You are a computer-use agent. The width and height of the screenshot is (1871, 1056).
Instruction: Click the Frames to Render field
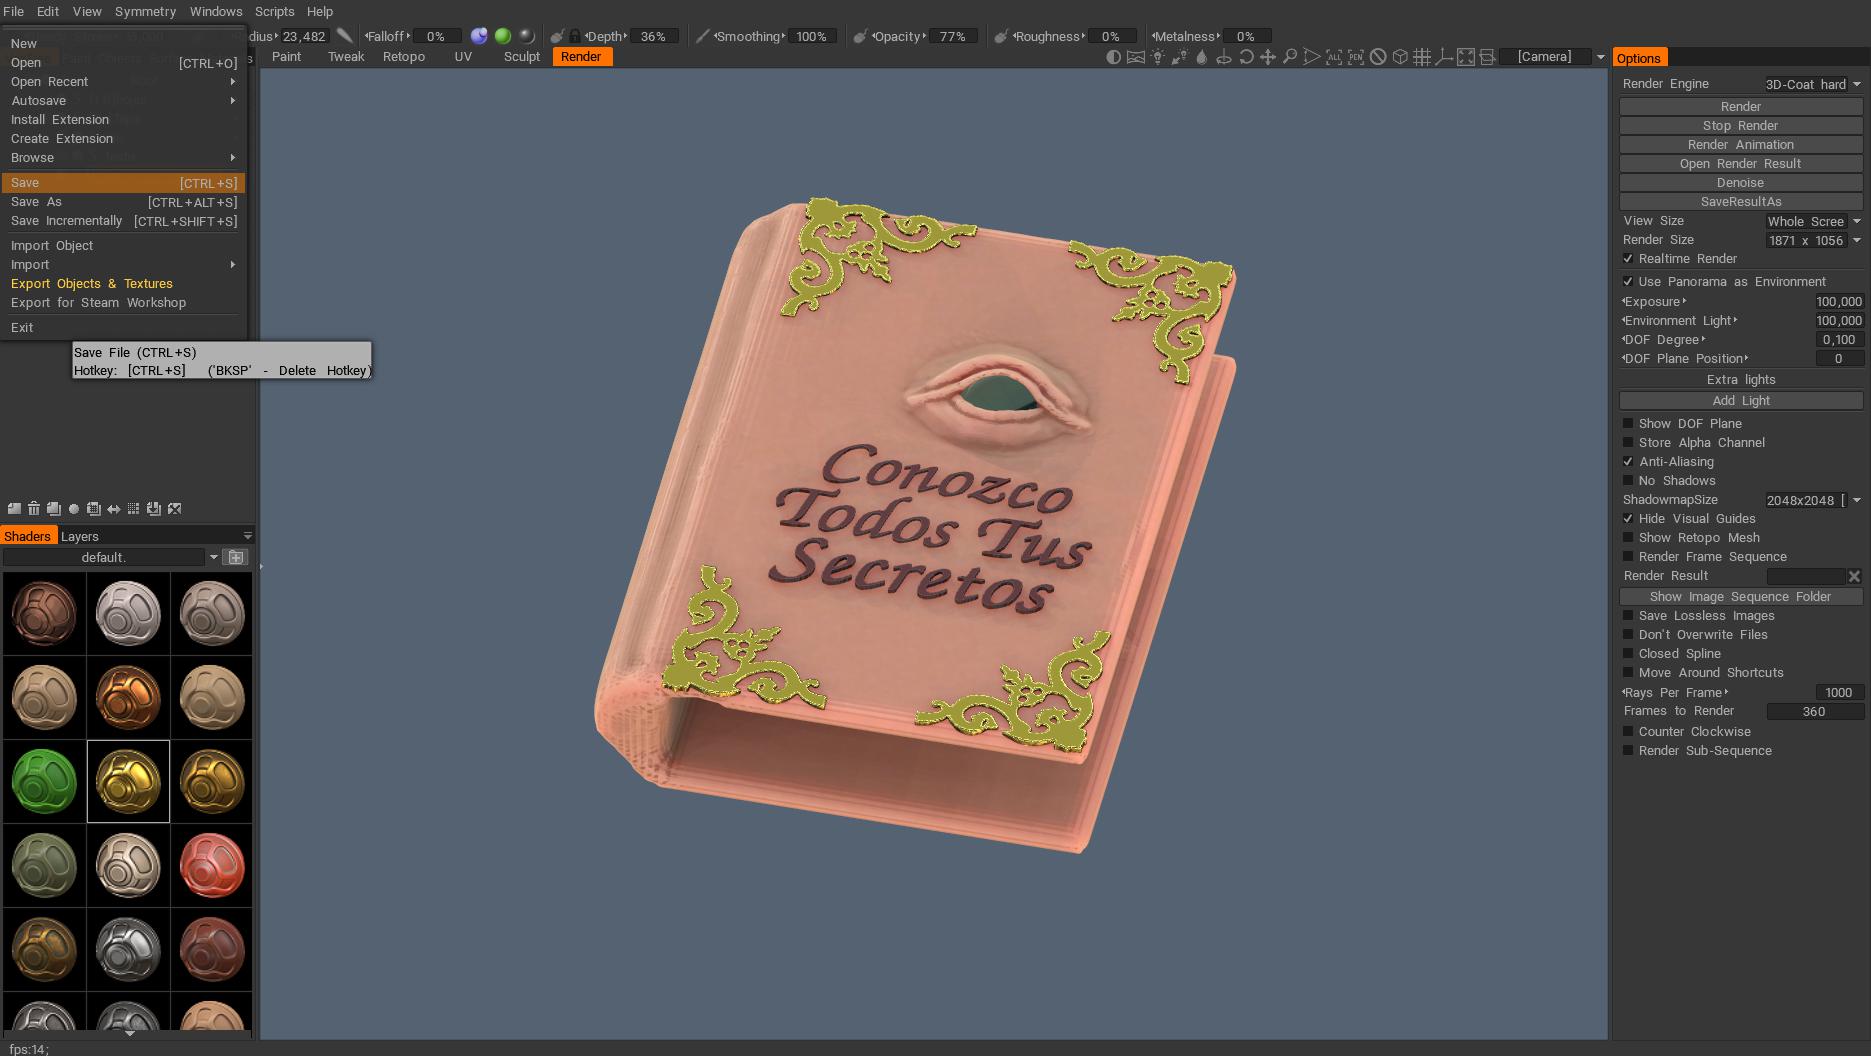tap(1814, 712)
